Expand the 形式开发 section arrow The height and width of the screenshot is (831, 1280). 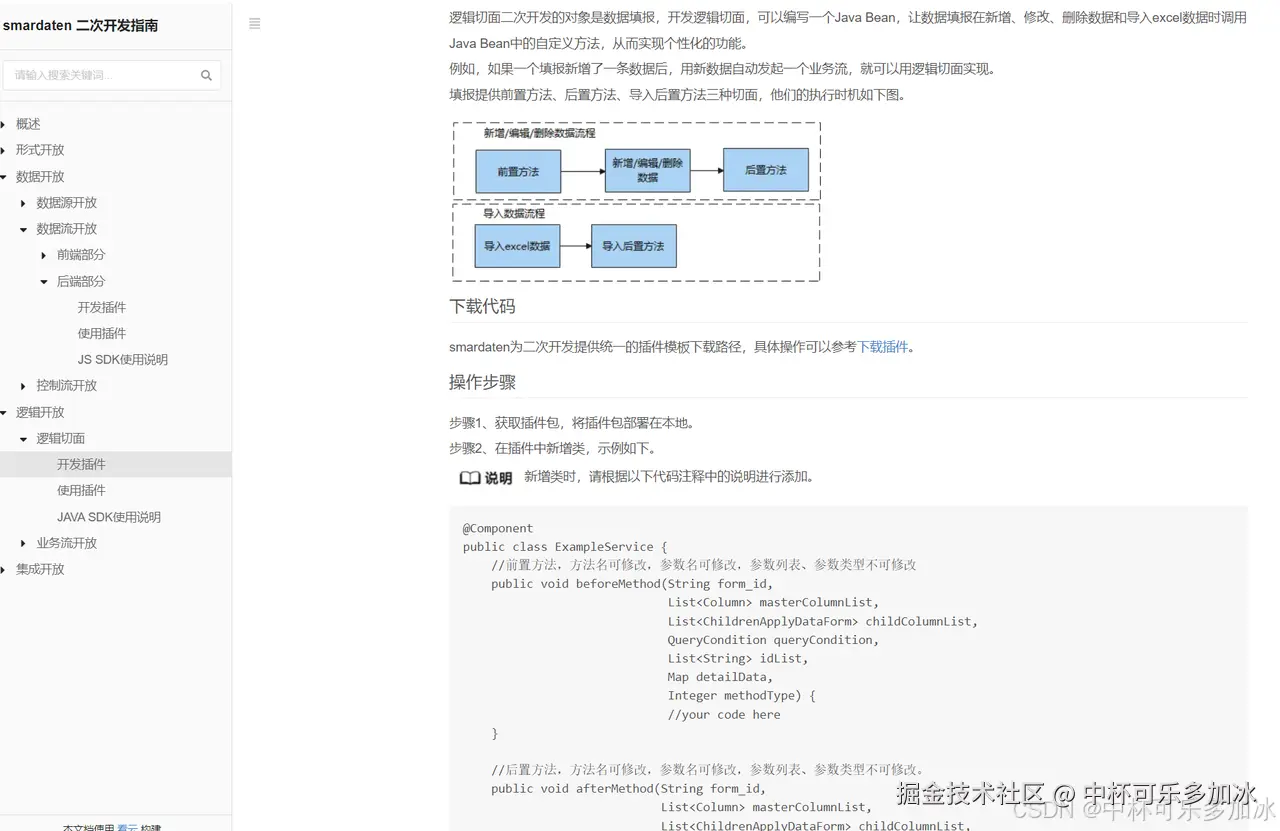click(x=4, y=150)
